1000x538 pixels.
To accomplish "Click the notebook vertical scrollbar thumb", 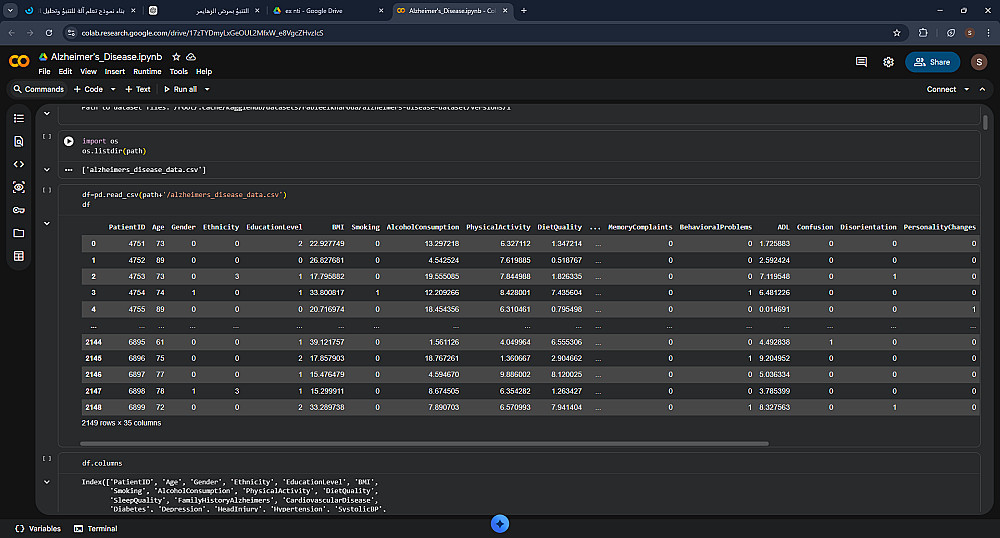I will coord(985,122).
